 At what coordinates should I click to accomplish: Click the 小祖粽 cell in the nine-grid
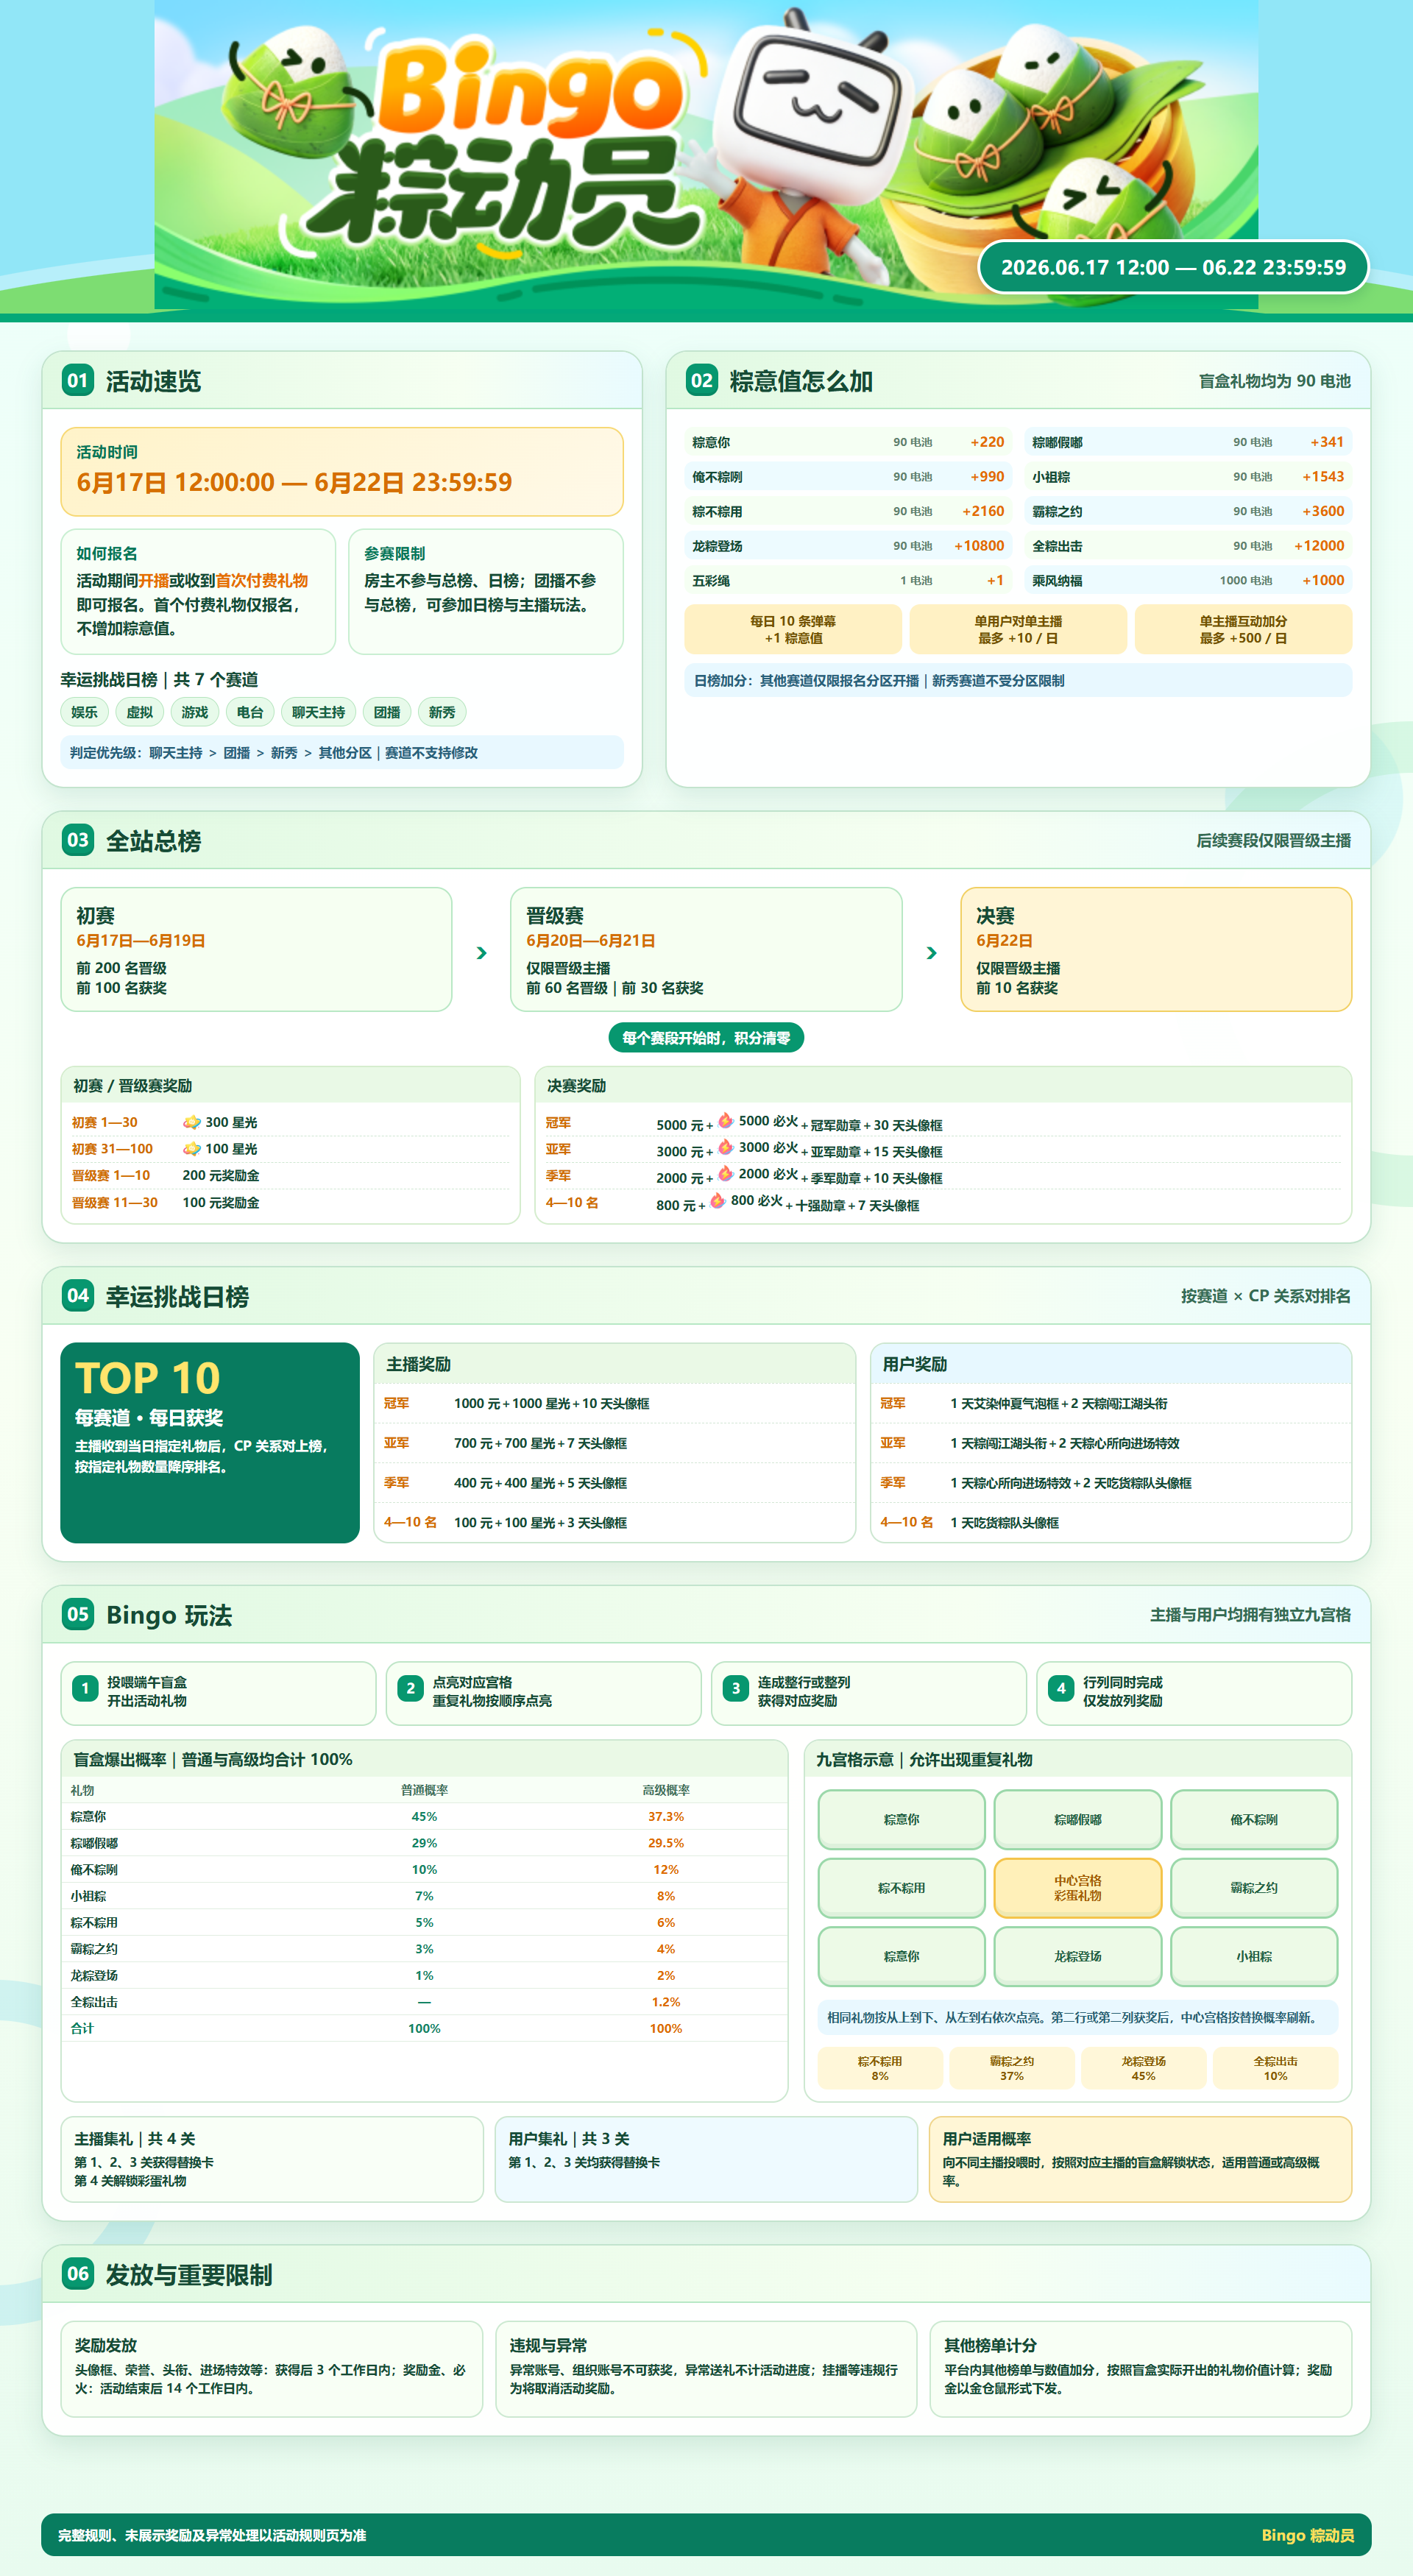[x=1254, y=1956]
